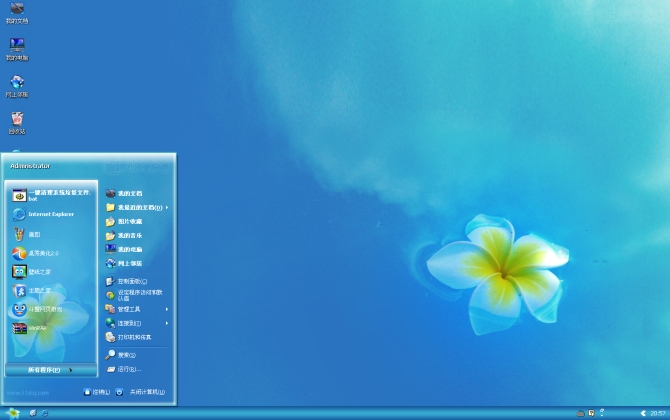Open Paint (画图) from Start menu
The height and width of the screenshot is (420, 670).
click(x=26, y=234)
